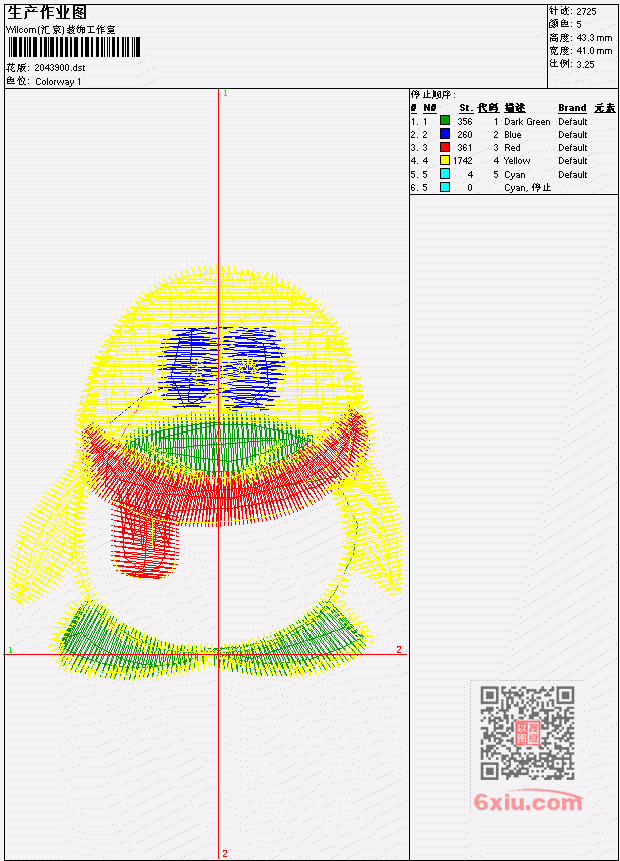Click the "N#" column header
The image size is (620, 861).
429,108
